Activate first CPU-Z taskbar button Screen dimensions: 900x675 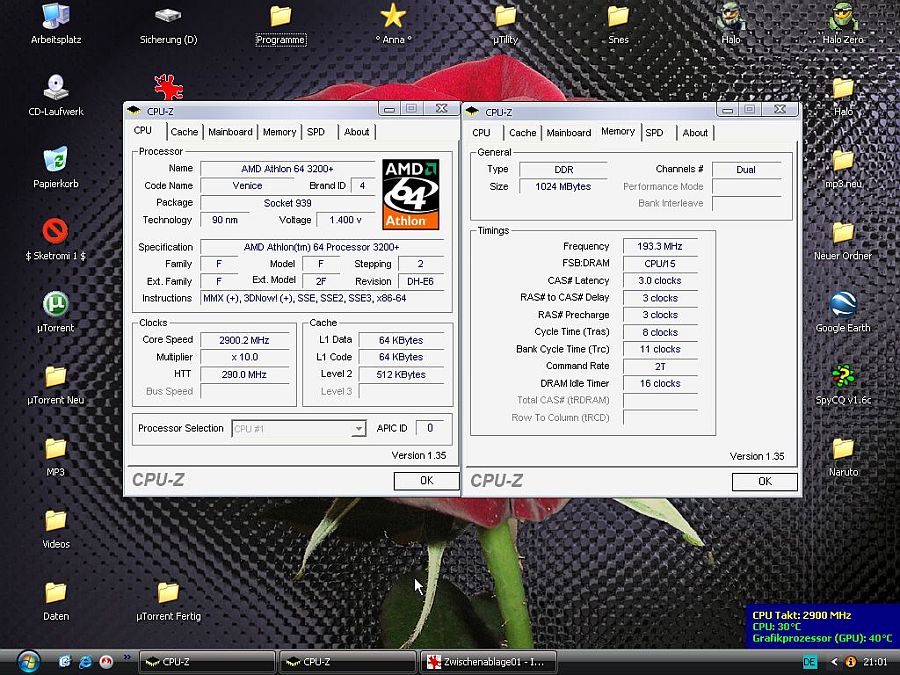[207, 662]
